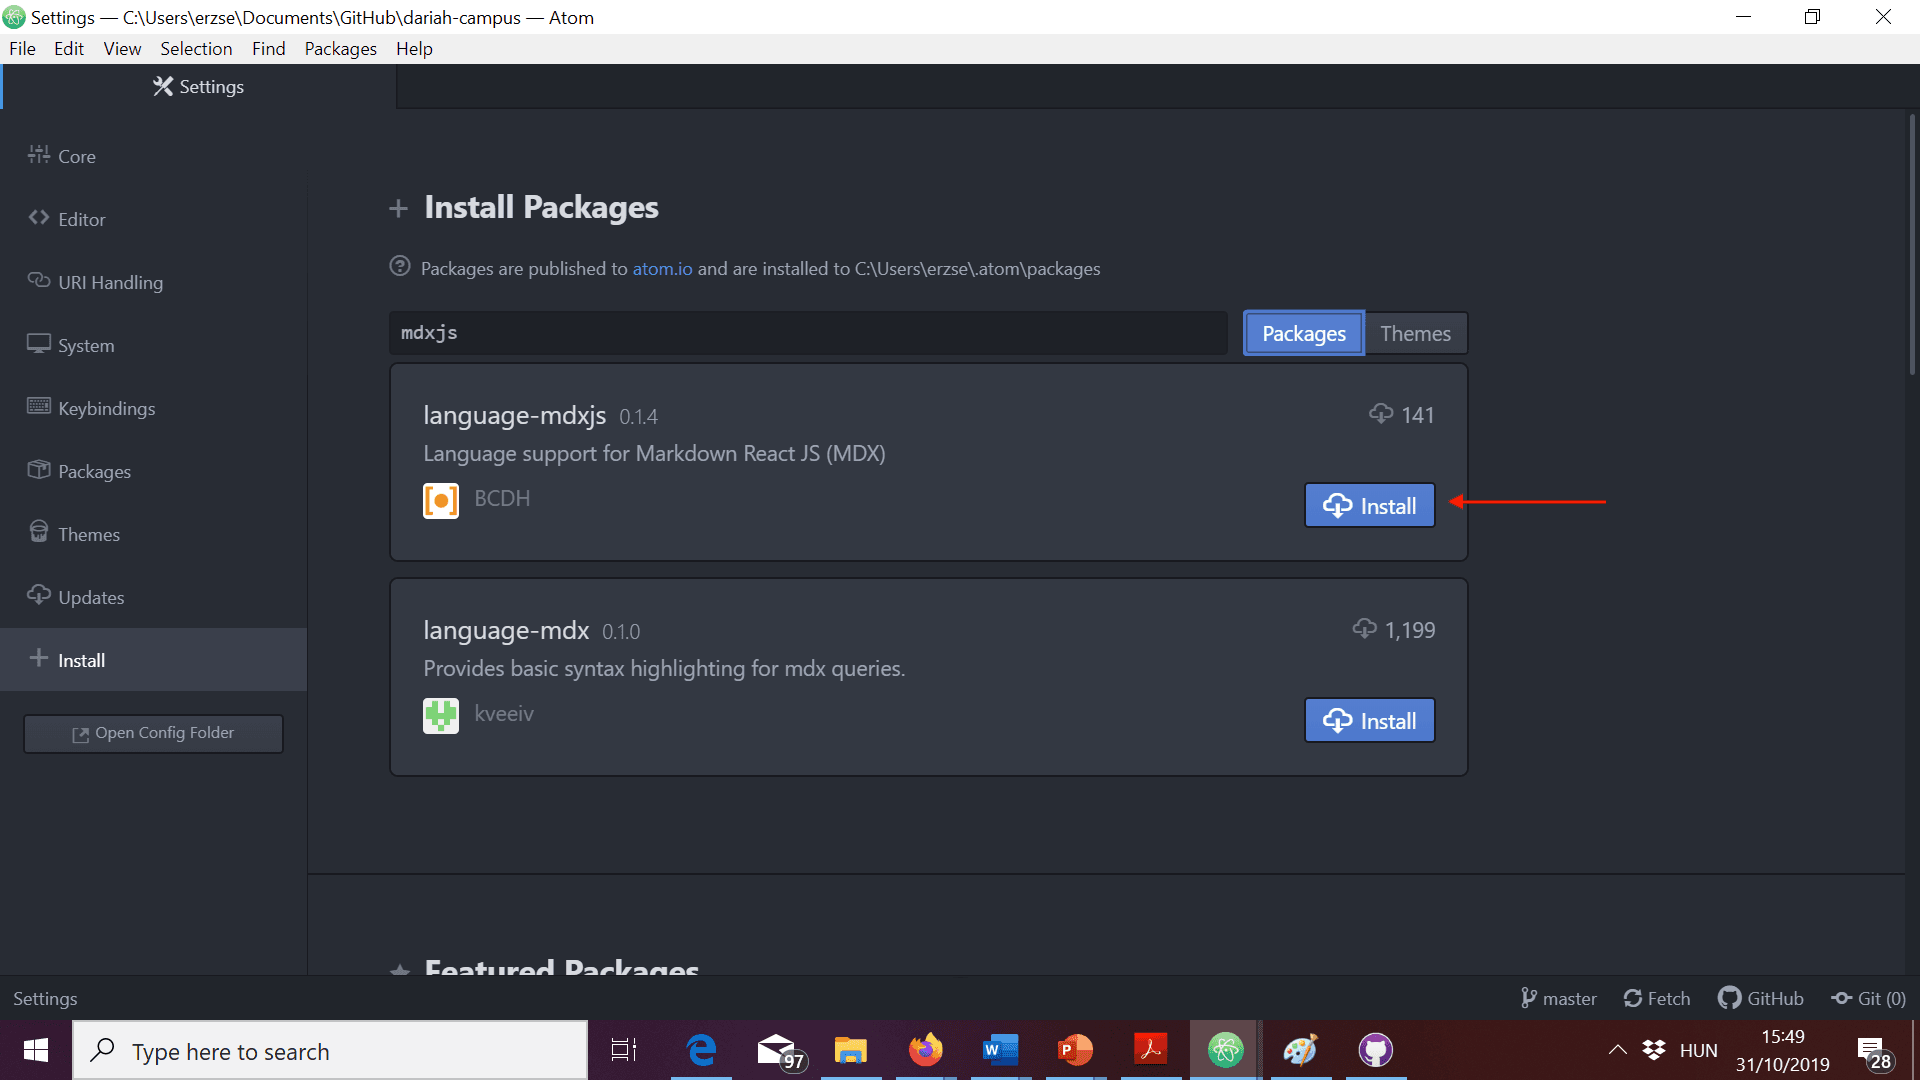Toggle search to Themes

[1415, 333]
